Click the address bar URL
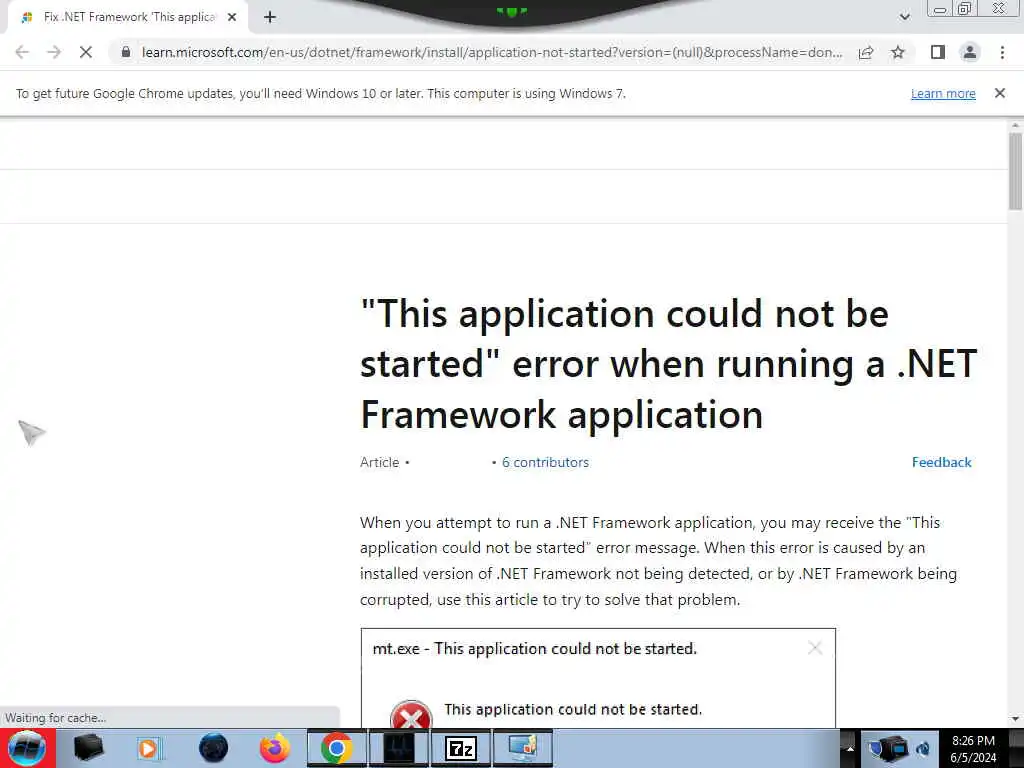Viewport: 1024px width, 768px height. pyautogui.click(x=491, y=52)
